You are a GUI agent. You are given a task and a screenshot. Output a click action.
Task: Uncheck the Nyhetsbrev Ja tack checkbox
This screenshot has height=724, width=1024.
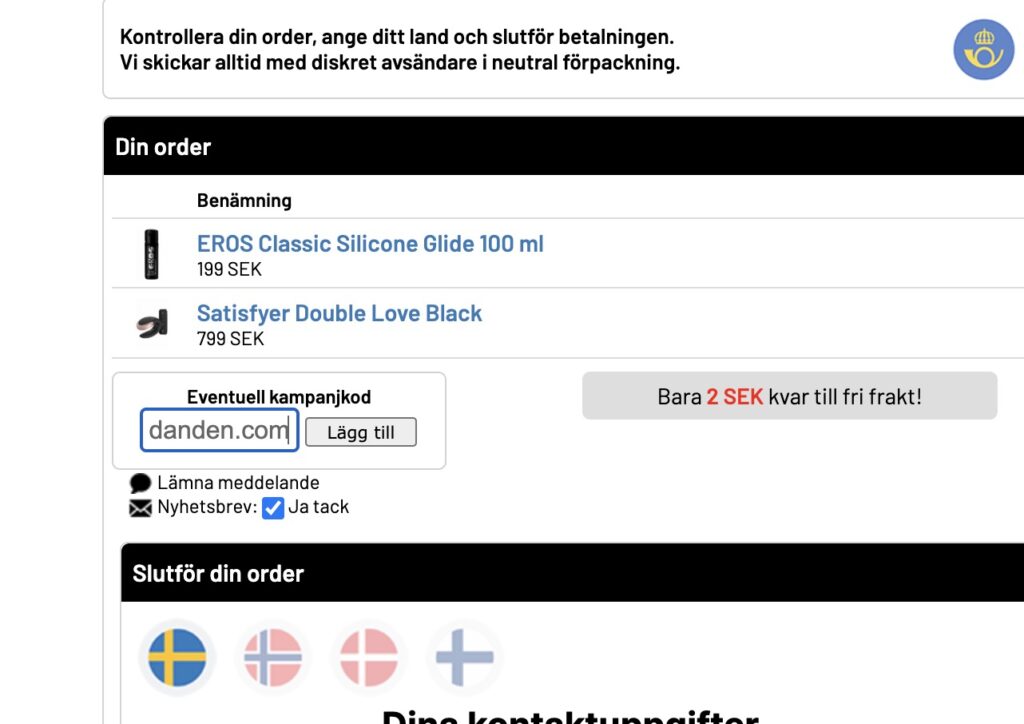coord(273,508)
